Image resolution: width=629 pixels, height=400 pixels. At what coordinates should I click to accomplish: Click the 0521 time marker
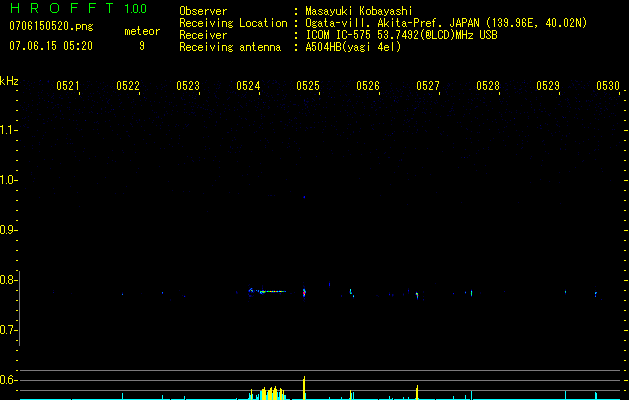pyautogui.click(x=68, y=86)
